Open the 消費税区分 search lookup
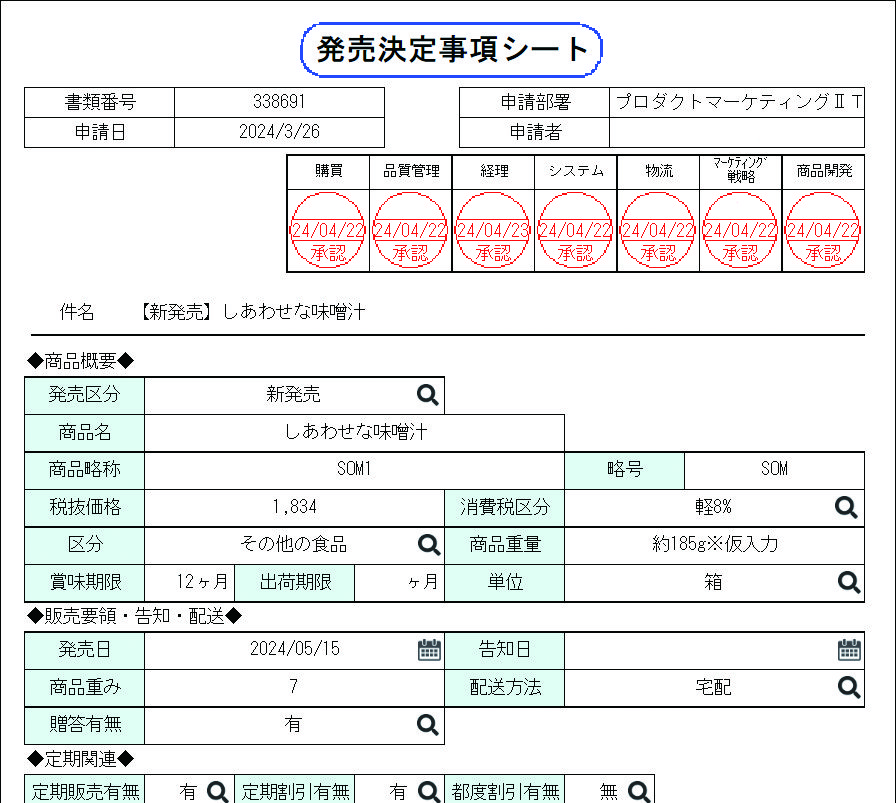896x803 pixels. point(846,507)
